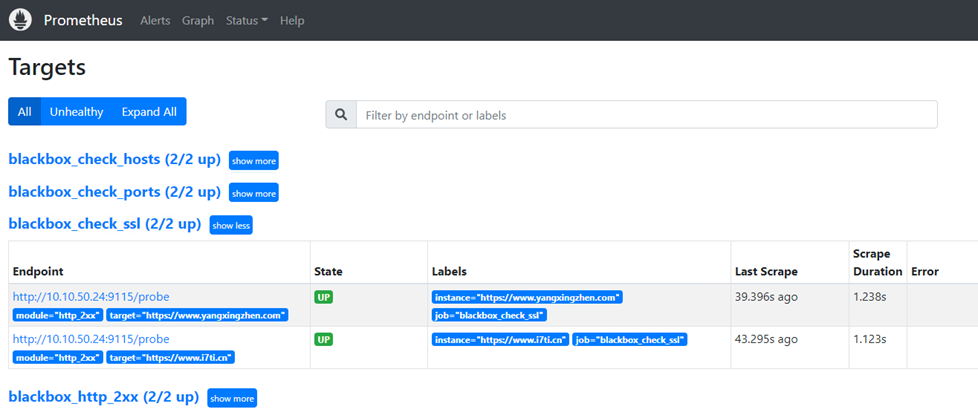Open the blackbox_check_ssl job heading link
Screen dimensions: 978x415
105,224
